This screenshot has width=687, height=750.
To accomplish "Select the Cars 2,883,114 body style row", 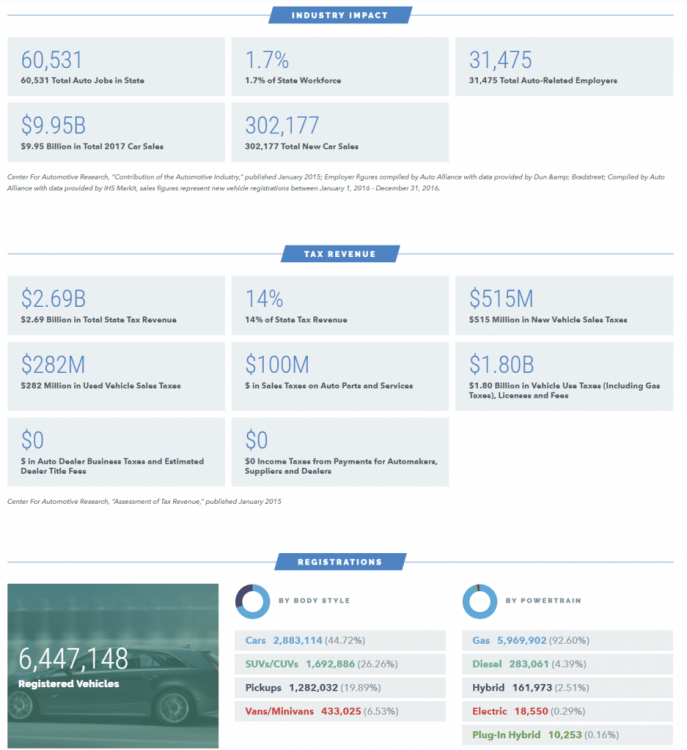I will 340,640.
